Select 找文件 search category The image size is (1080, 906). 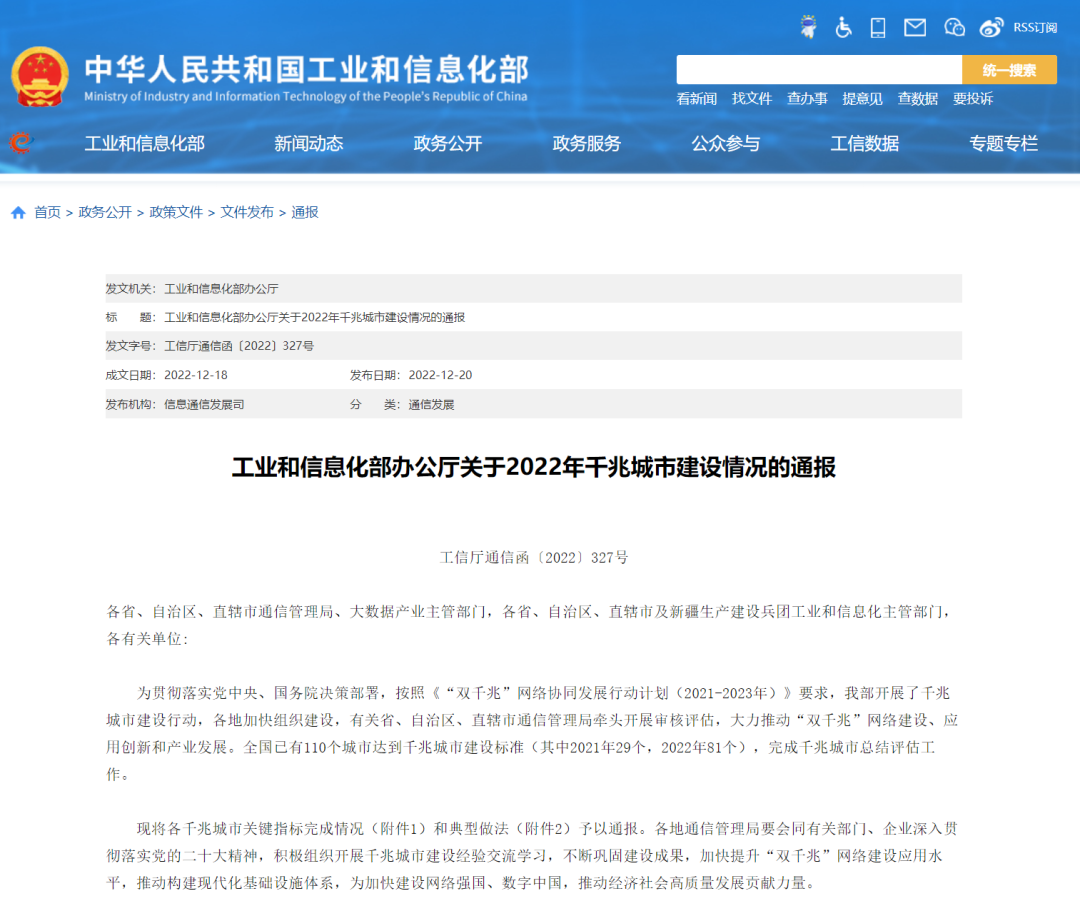click(x=751, y=99)
